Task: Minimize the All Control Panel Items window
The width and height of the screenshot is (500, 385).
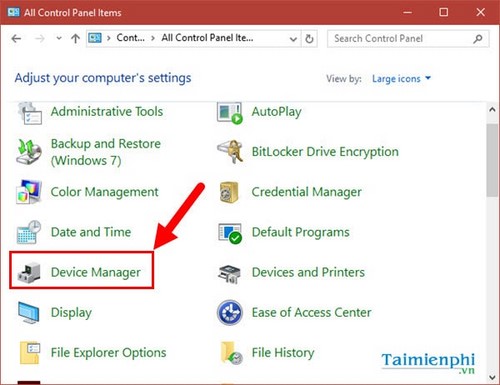Action: pyautogui.click(x=407, y=12)
